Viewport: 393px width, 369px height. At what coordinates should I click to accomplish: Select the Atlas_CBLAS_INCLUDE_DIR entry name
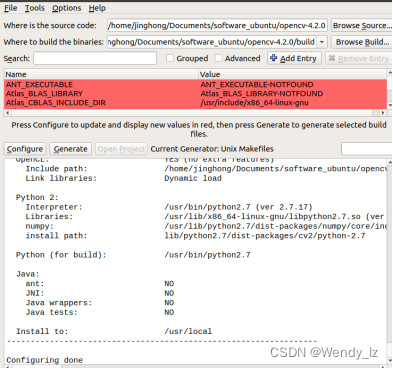pyautogui.click(x=55, y=103)
